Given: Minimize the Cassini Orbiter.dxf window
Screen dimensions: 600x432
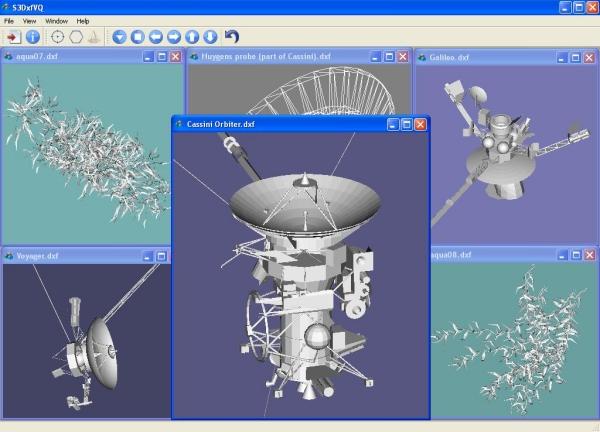Looking at the screenshot, I should 393,124.
